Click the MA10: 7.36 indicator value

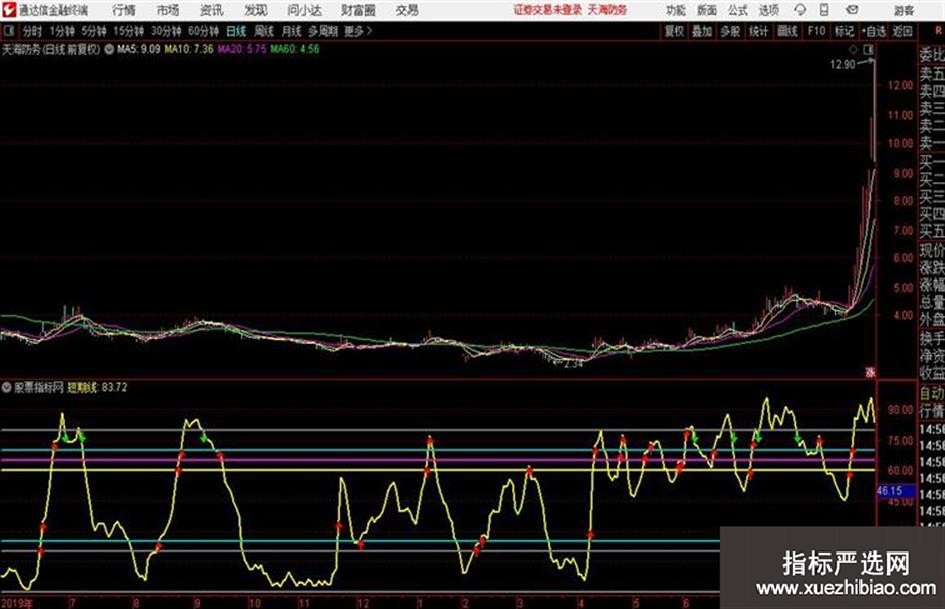pyautogui.click(x=189, y=49)
